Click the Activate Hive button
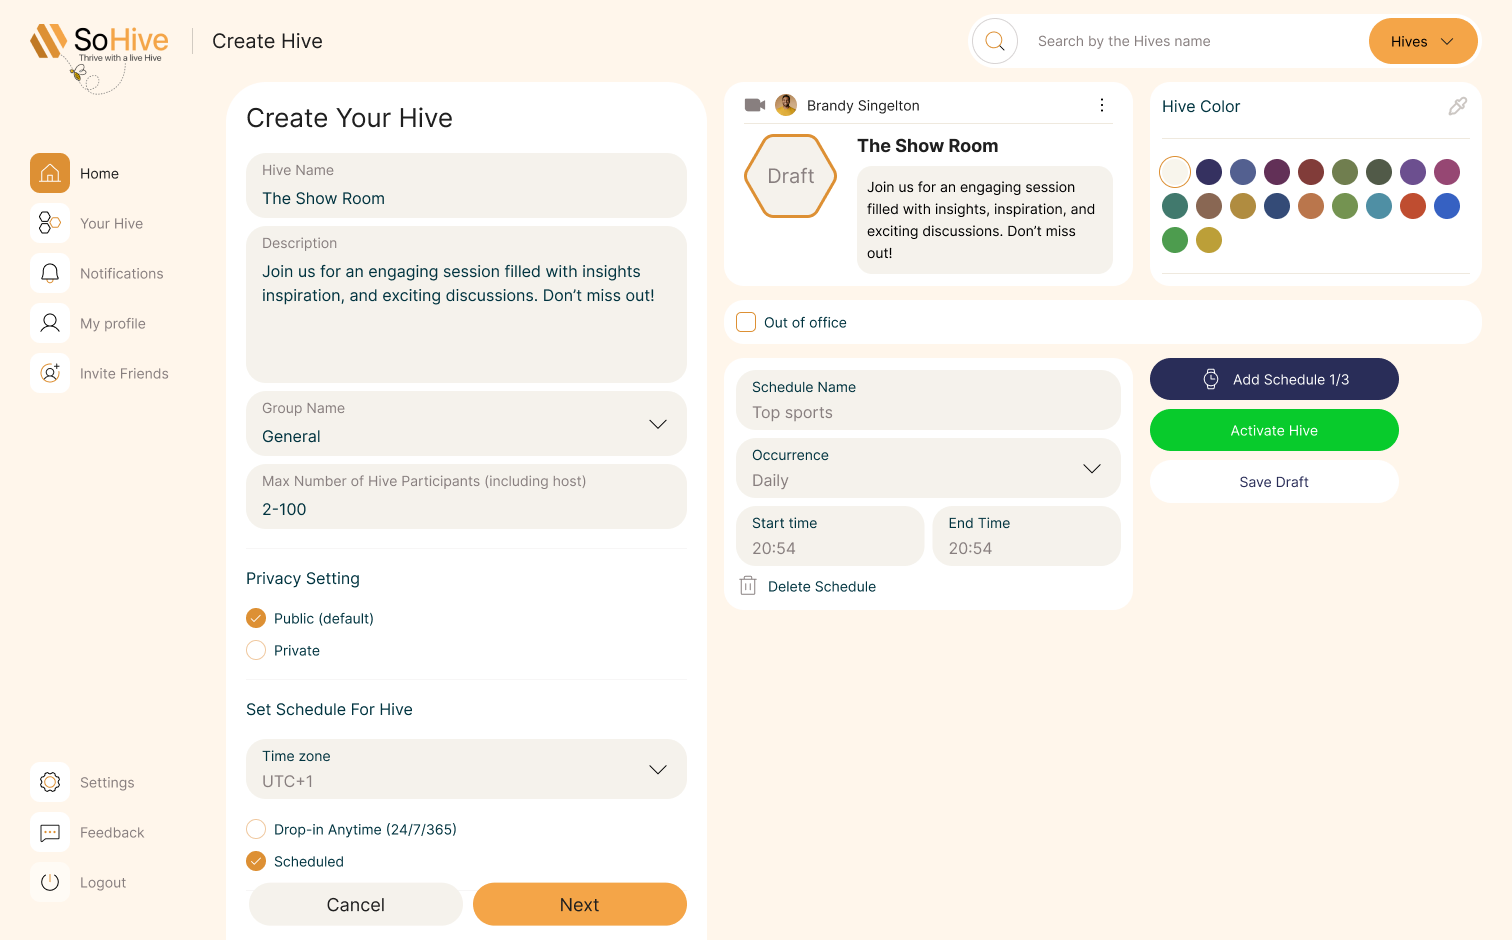Screen dimensions: 1512x940 1274,430
